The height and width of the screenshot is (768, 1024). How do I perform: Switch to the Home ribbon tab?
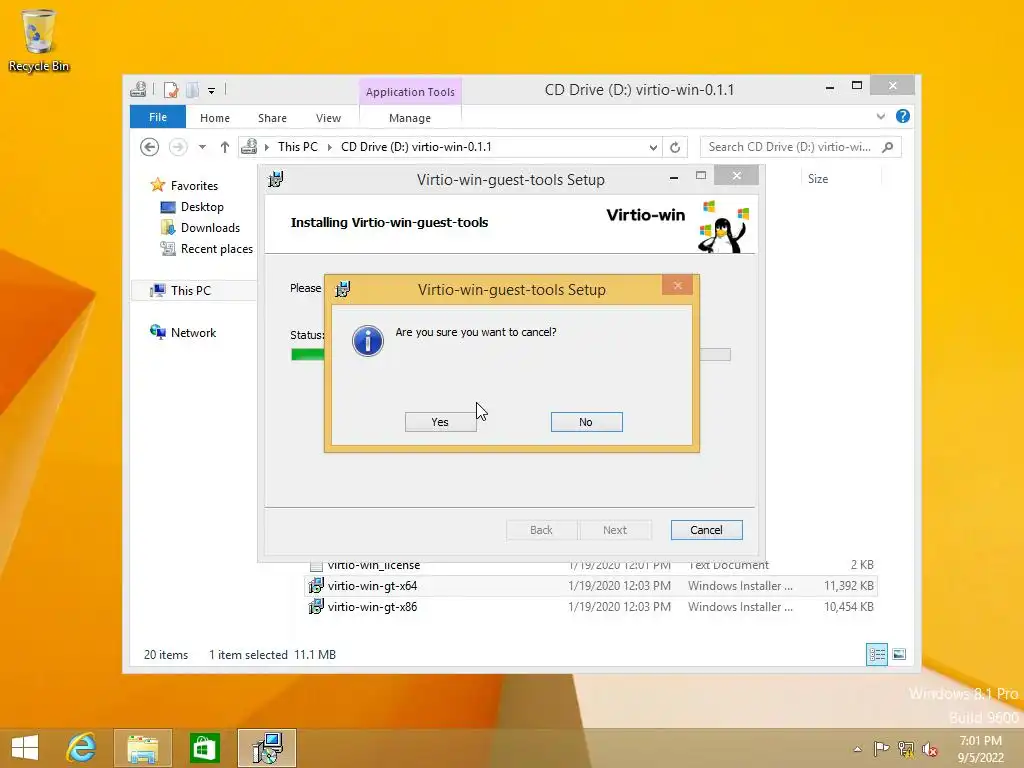coord(215,118)
